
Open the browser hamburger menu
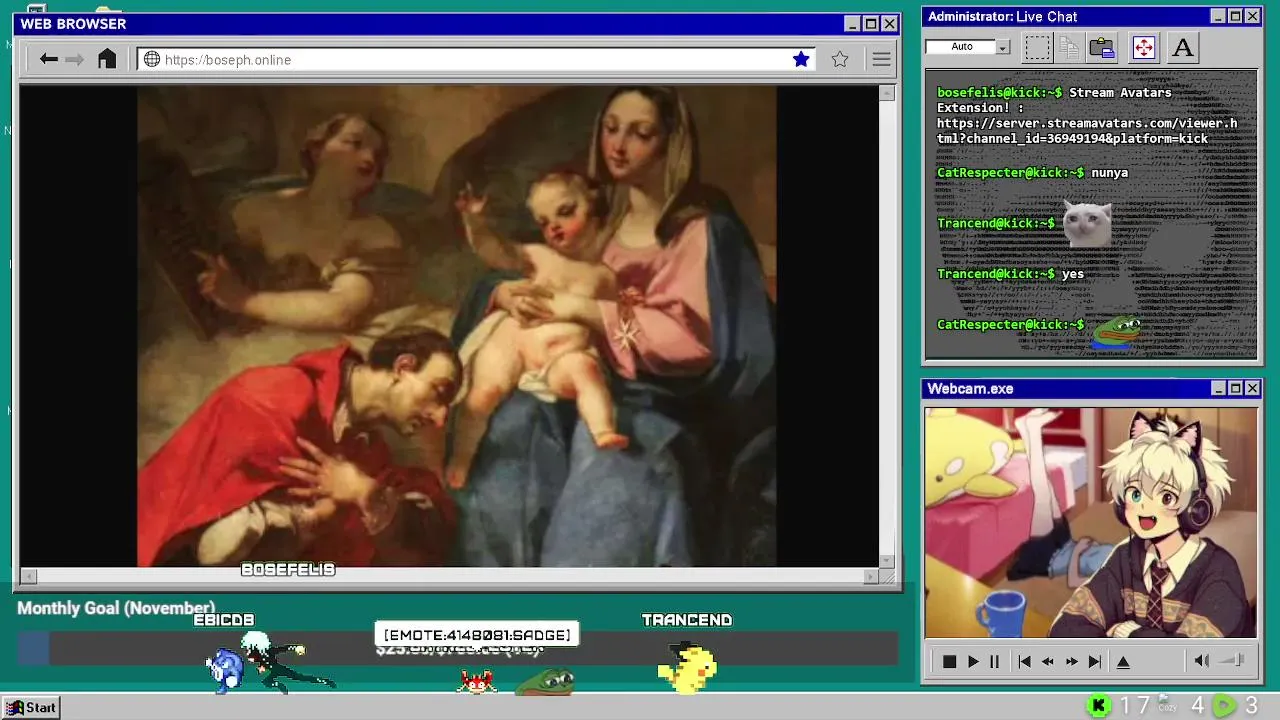point(881,59)
